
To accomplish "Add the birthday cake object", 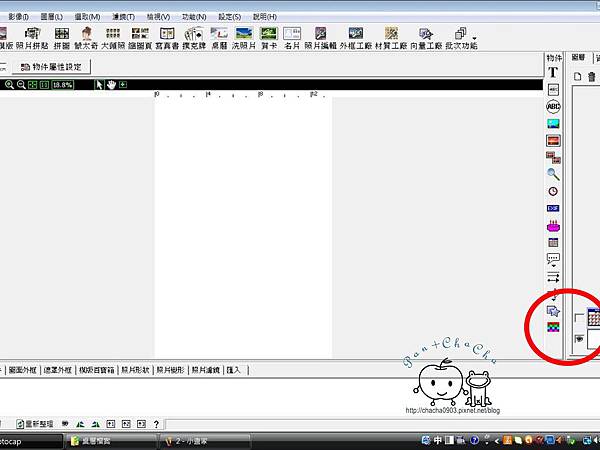I will tap(553, 226).
